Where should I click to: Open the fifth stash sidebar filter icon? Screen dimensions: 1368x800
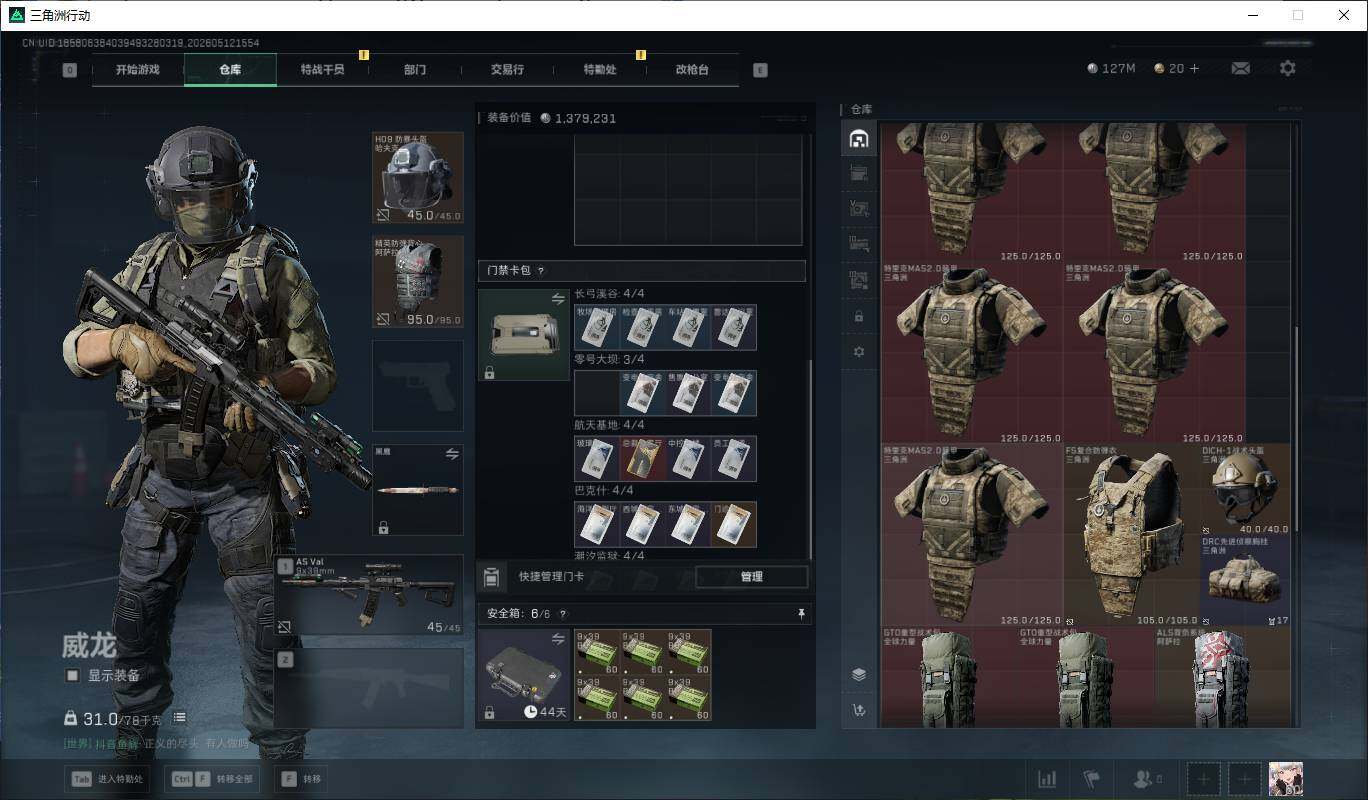[858, 280]
